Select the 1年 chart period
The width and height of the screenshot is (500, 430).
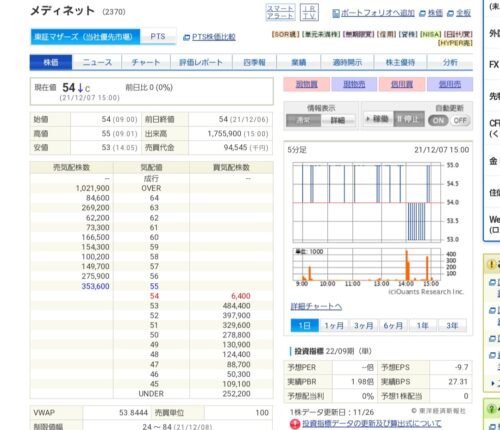click(x=423, y=326)
